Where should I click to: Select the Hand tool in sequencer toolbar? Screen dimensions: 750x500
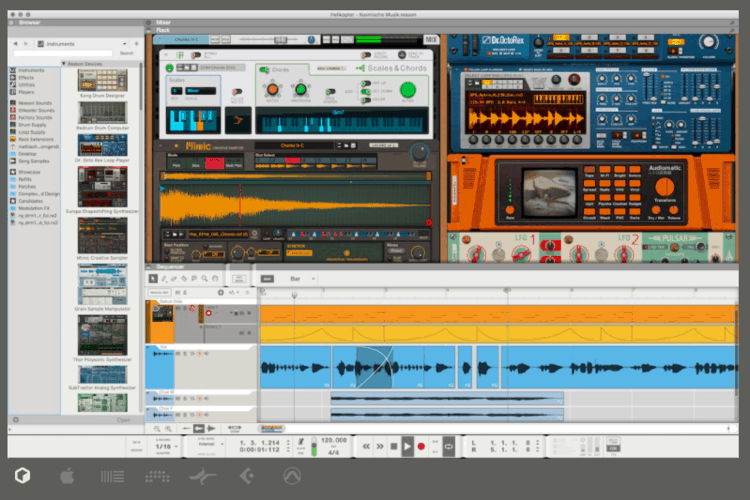point(215,278)
